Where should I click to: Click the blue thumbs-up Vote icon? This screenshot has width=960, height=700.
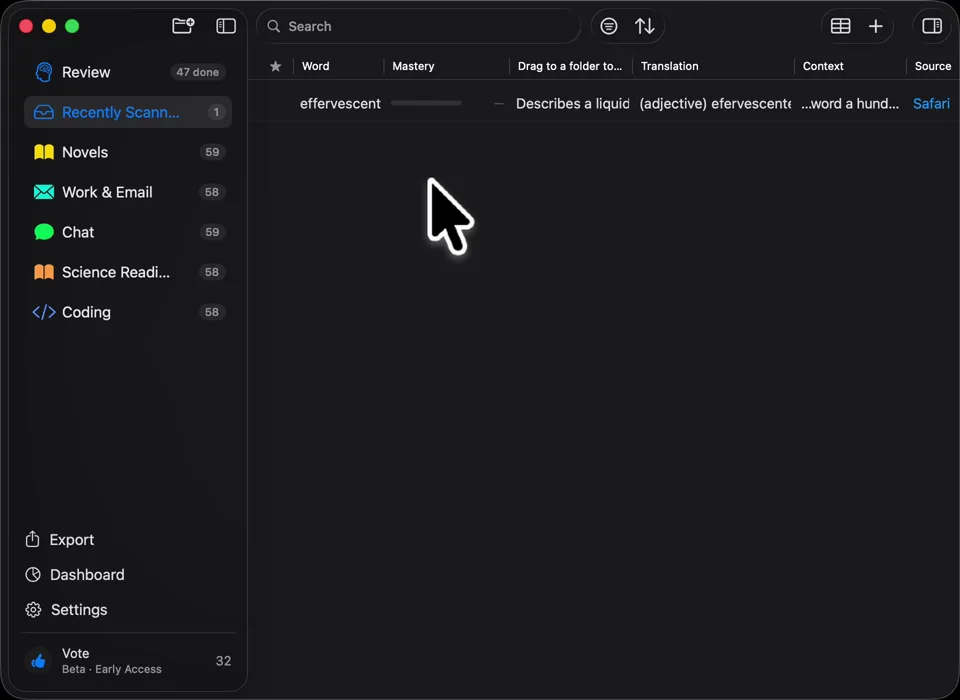(x=39, y=661)
